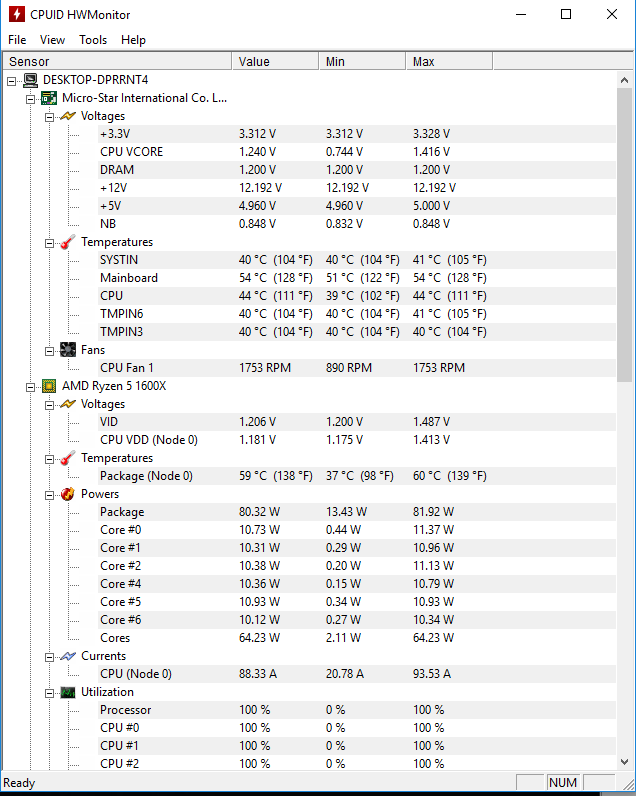The width and height of the screenshot is (636, 796).
Task: Open the File menu
Action: [x=17, y=40]
